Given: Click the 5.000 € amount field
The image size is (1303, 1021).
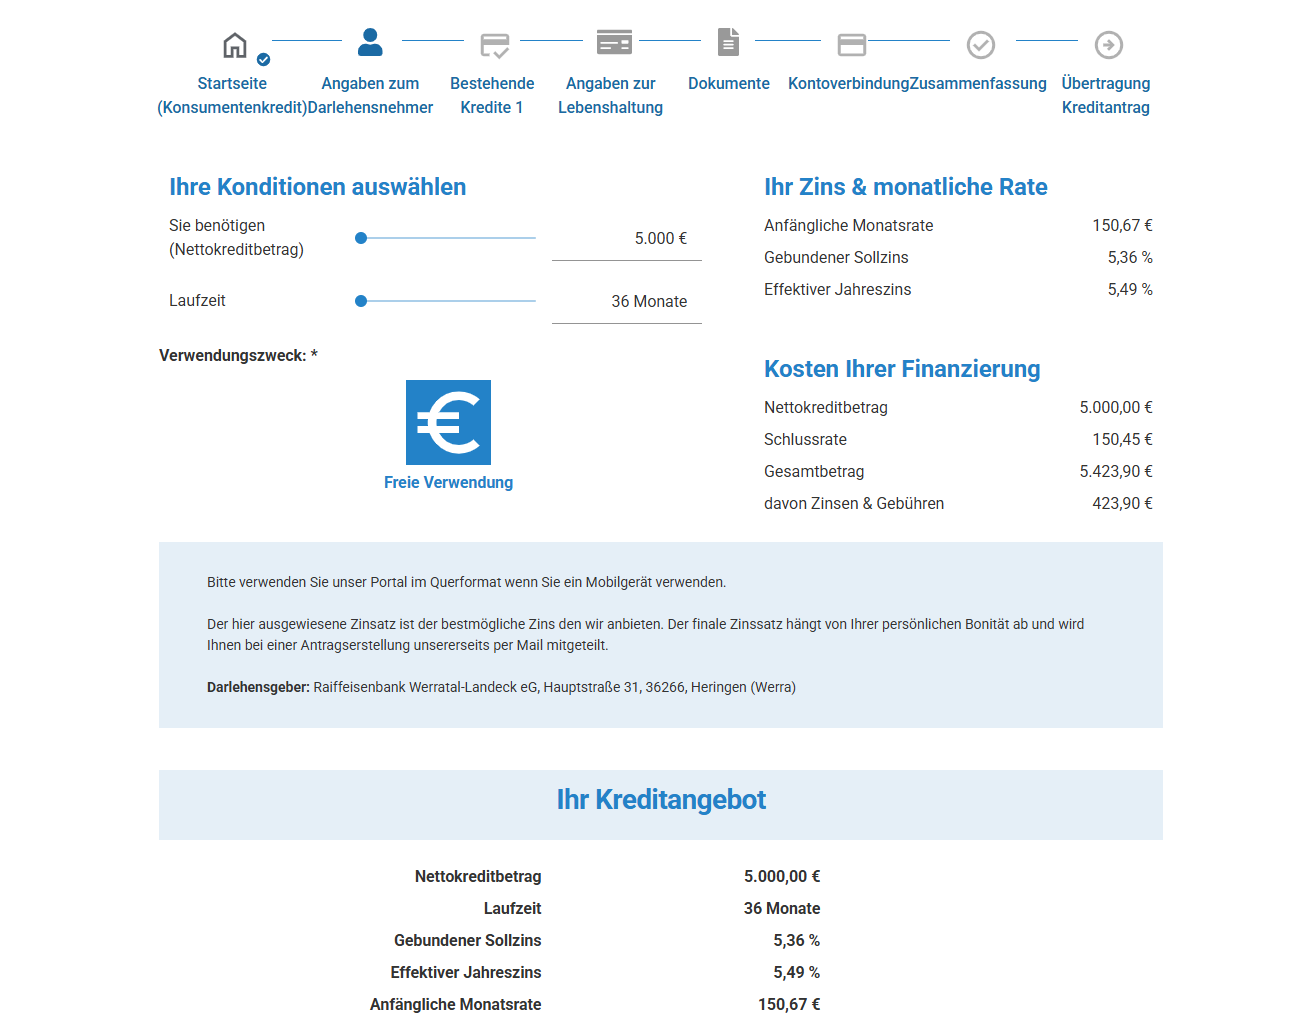Looking at the screenshot, I should click(627, 239).
